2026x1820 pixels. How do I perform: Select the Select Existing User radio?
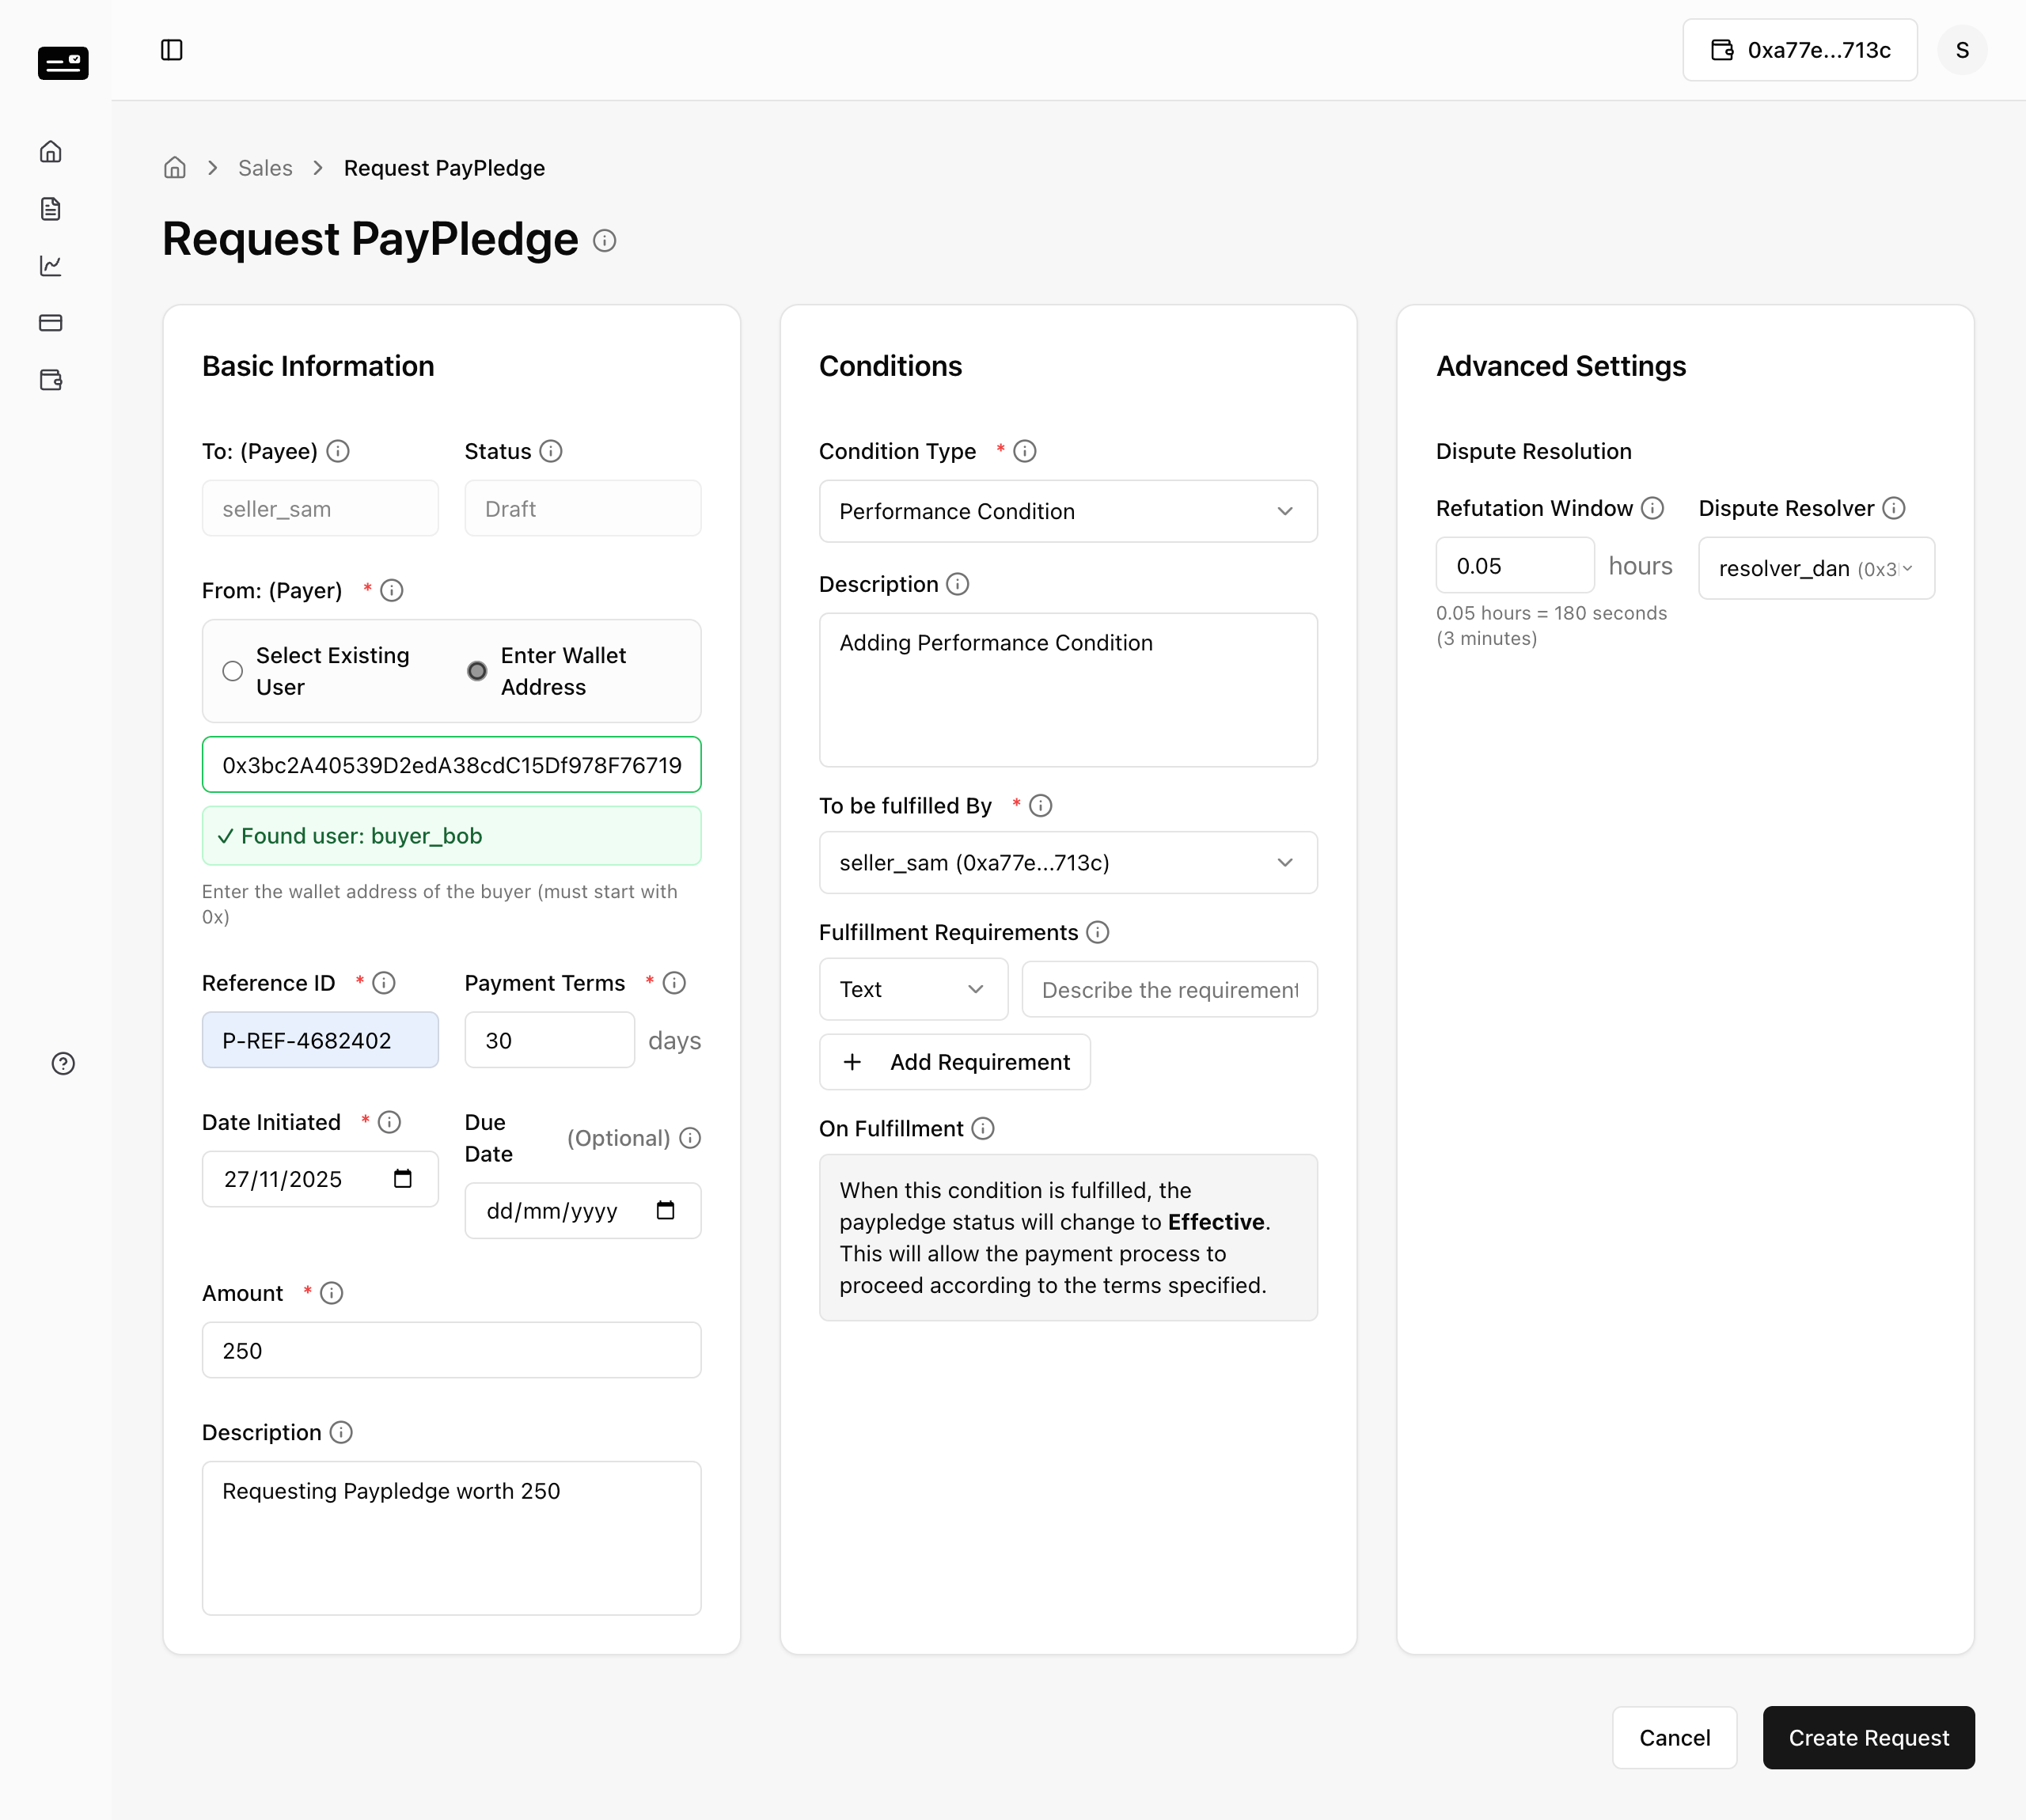coord(233,671)
